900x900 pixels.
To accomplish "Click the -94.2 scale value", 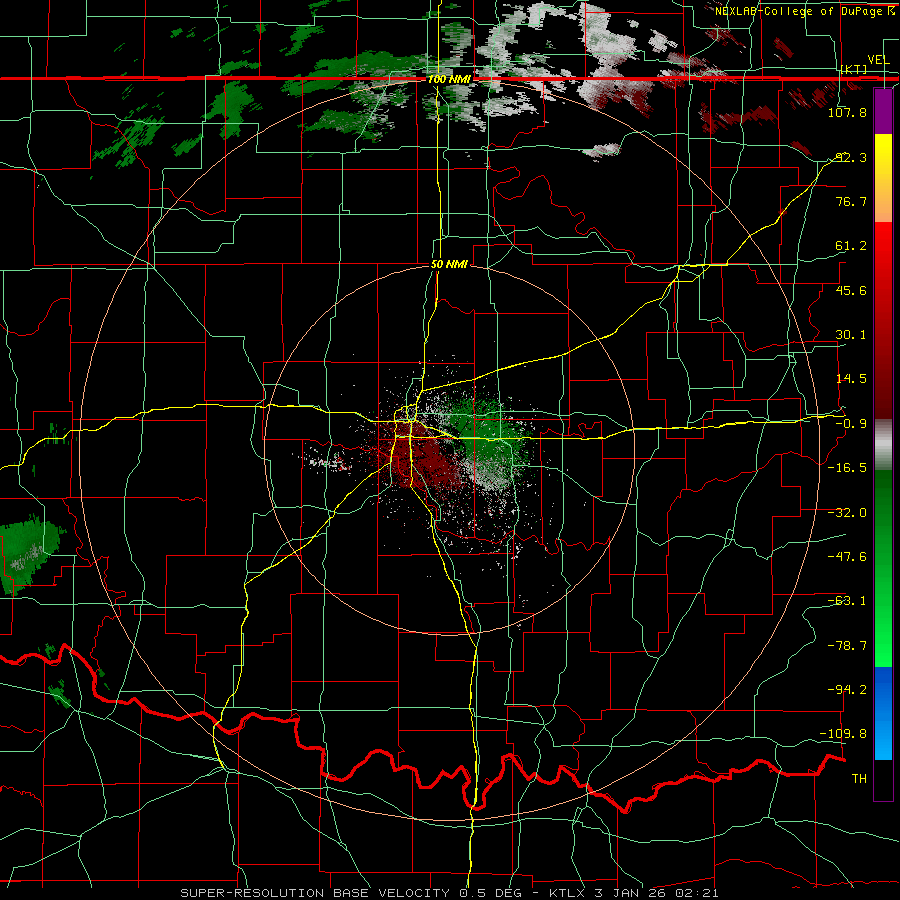I will 847,690.
